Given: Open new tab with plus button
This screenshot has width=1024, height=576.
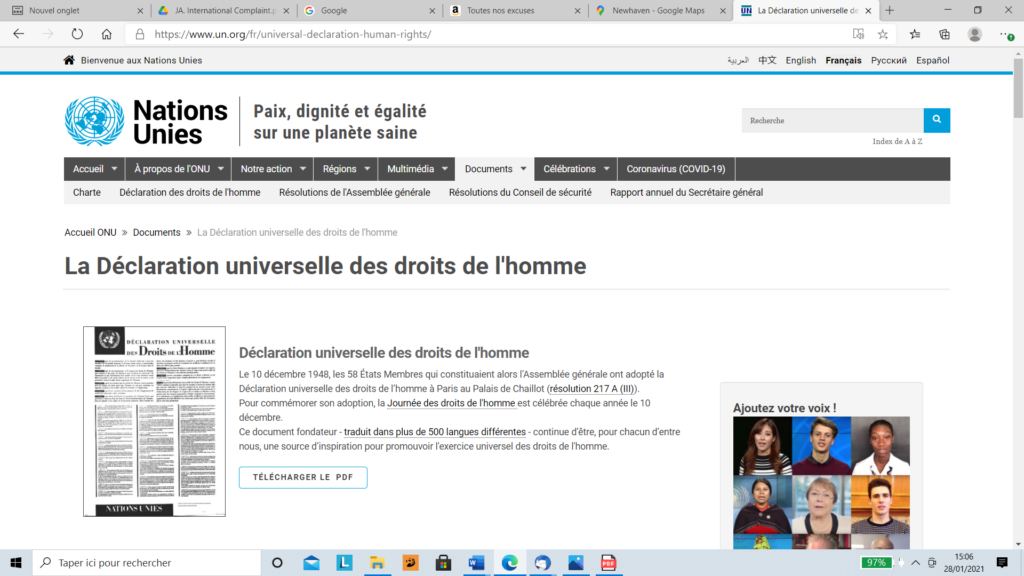Looking at the screenshot, I should tap(889, 10).
